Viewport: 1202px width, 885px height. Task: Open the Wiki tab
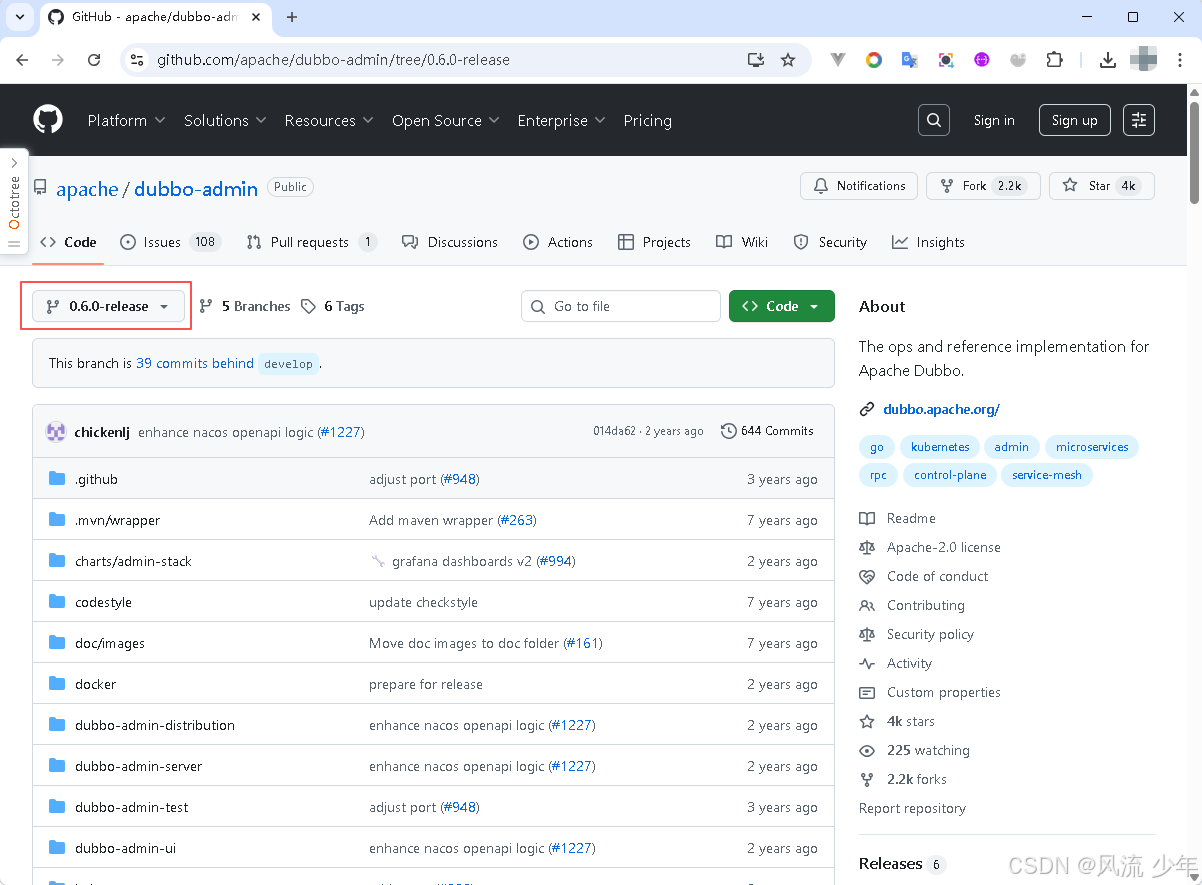click(742, 242)
